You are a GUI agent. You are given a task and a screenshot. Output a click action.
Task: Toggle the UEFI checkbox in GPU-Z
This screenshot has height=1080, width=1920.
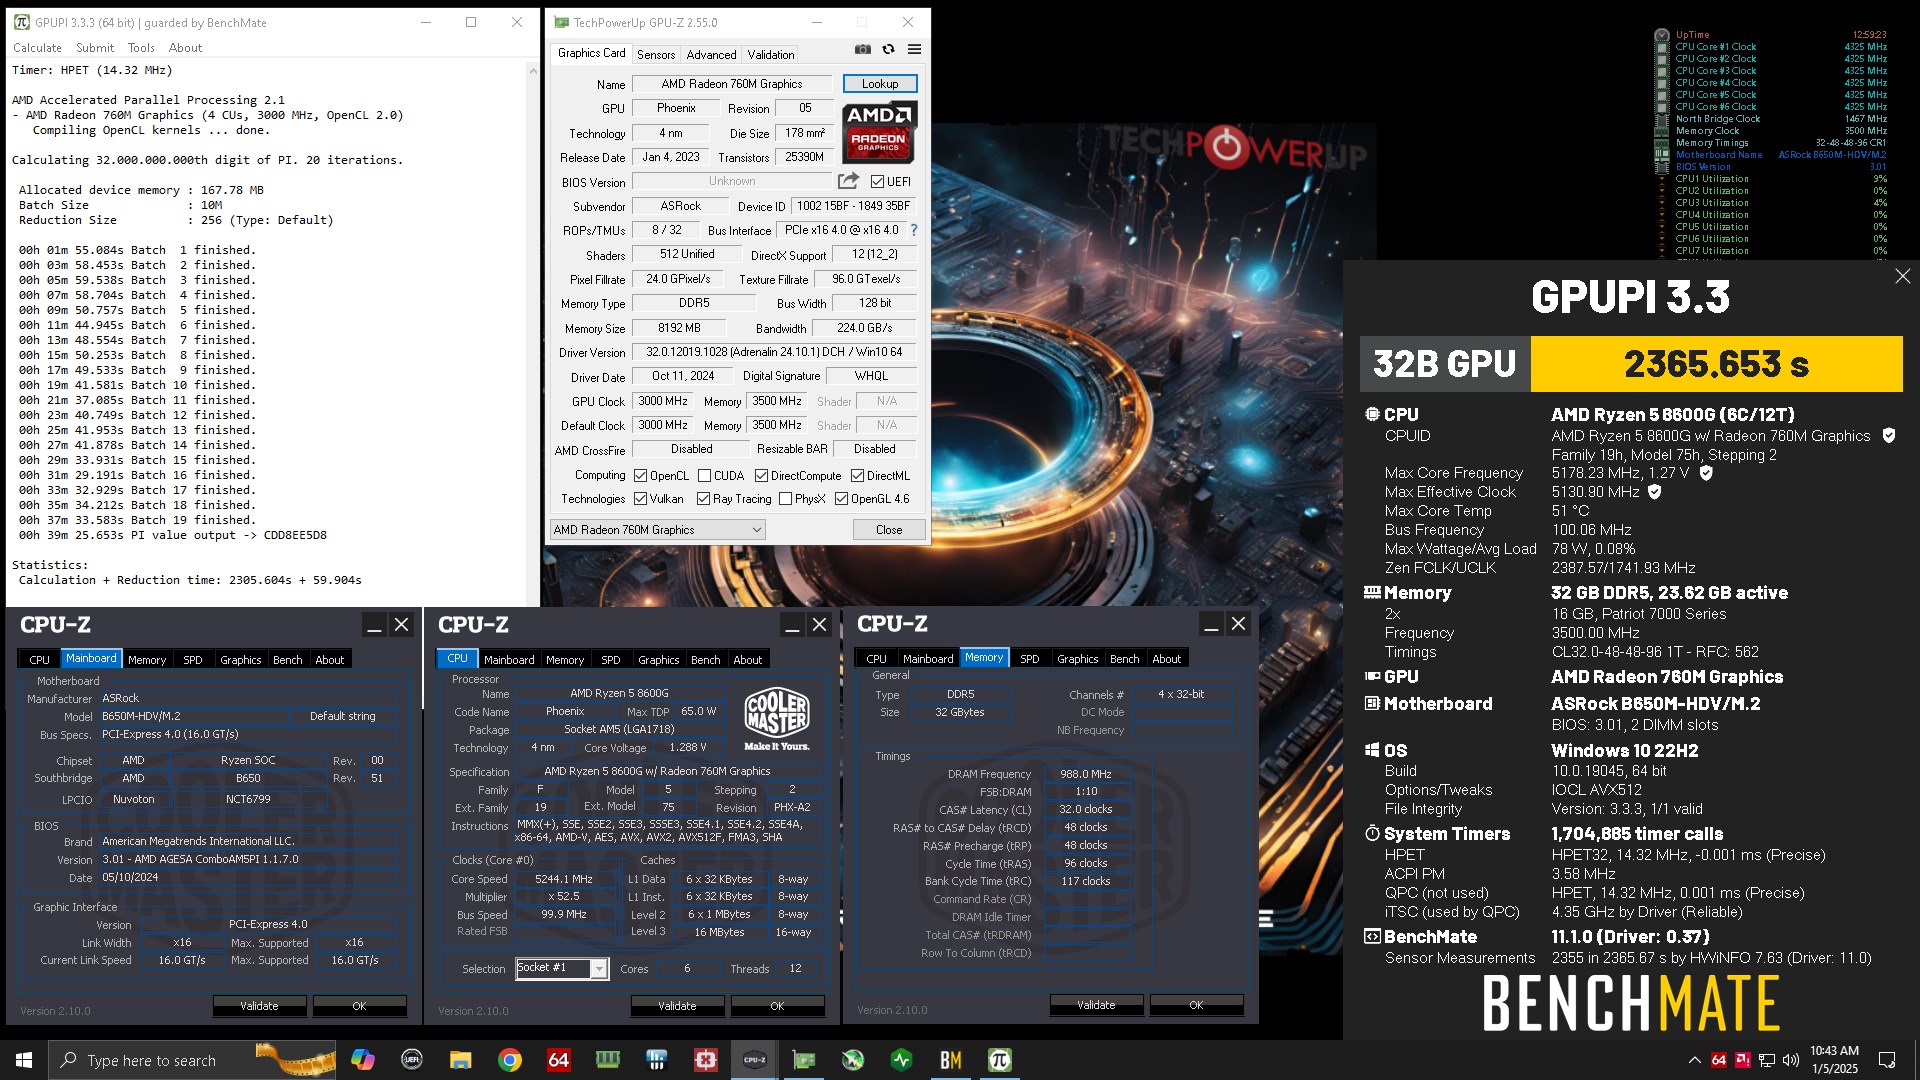876,182
